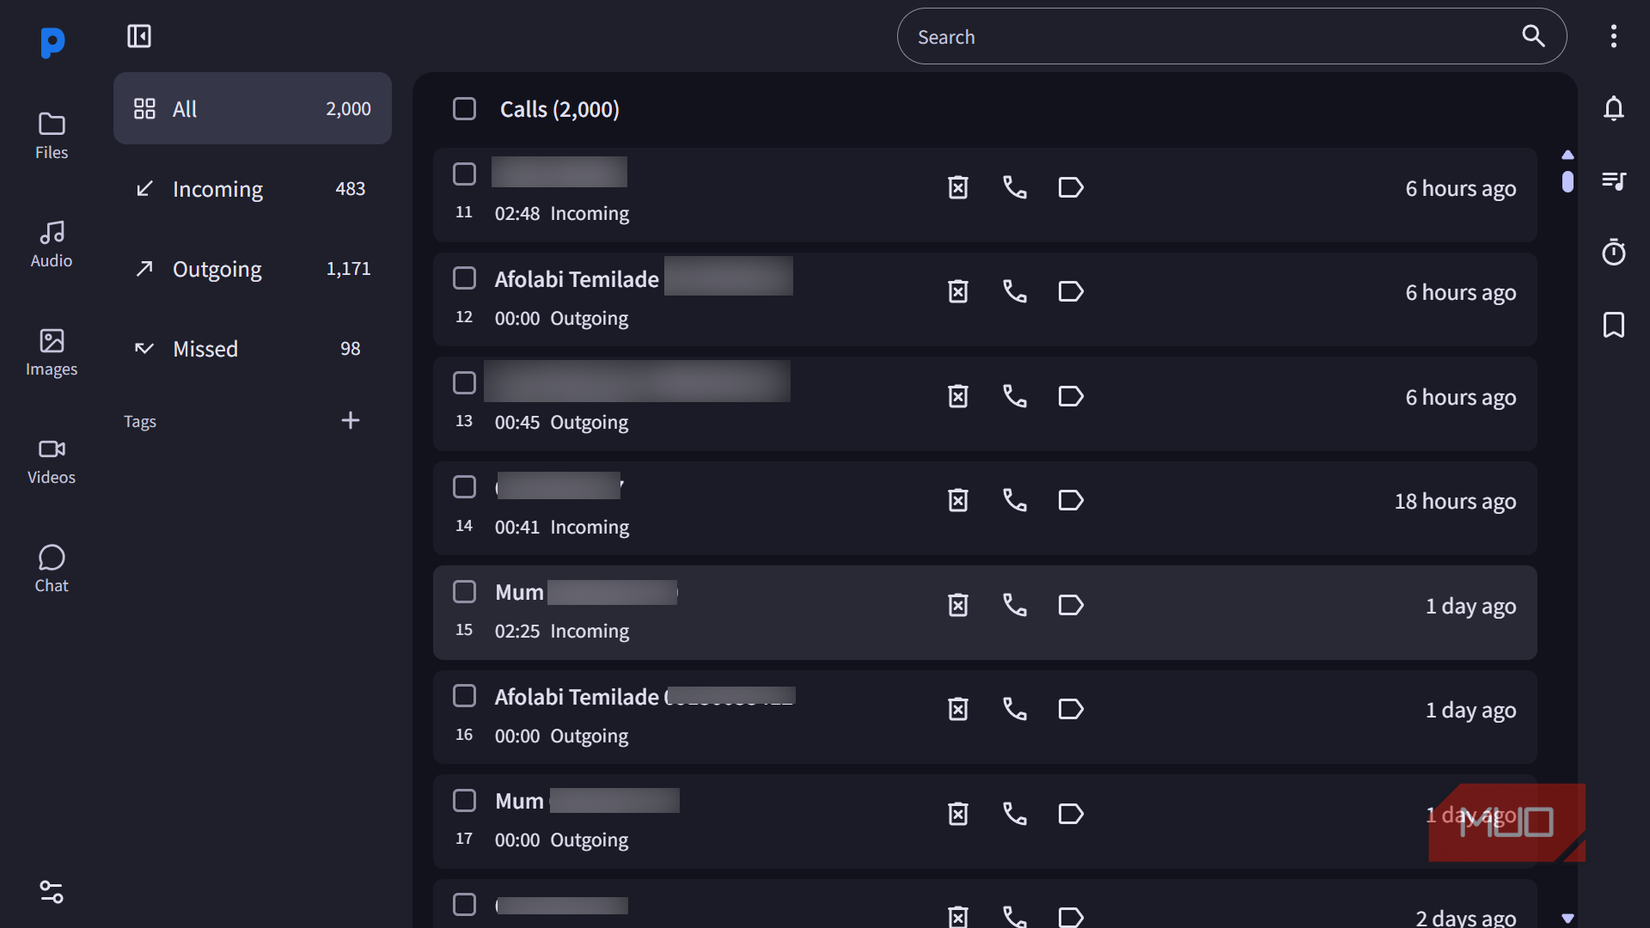
Task: Open the three-dot more options menu
Action: click(x=1613, y=36)
